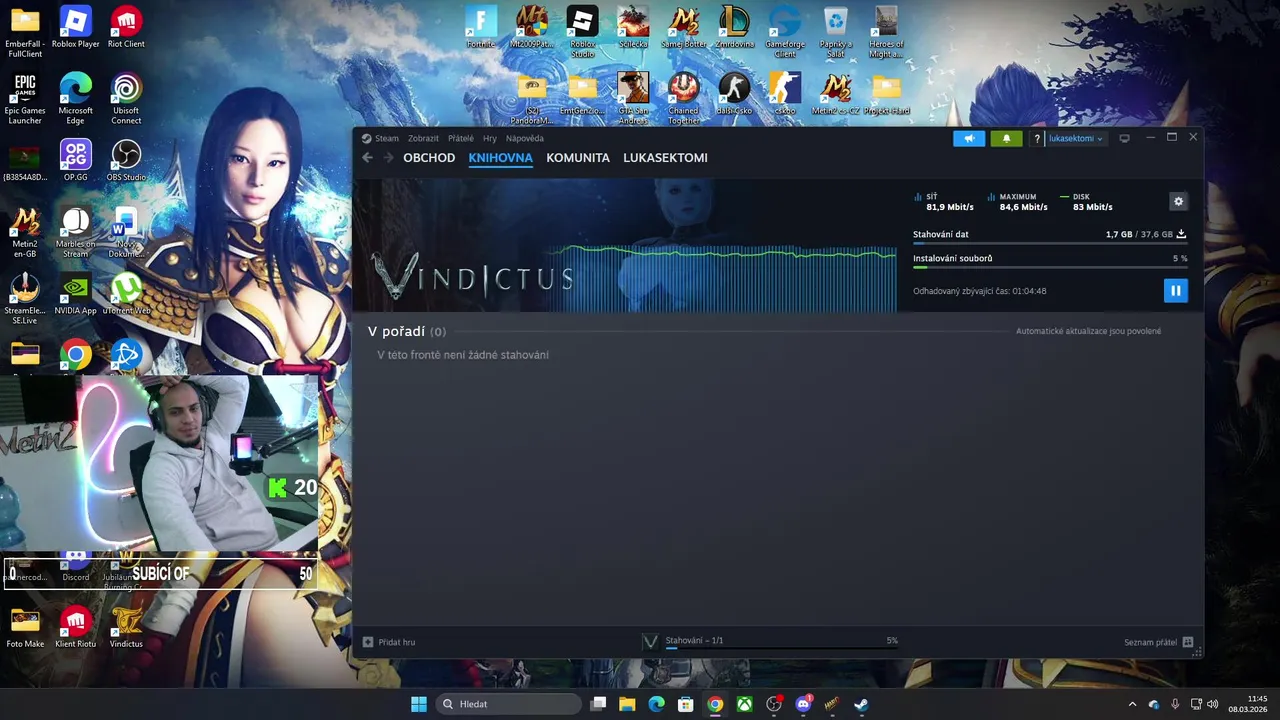The height and width of the screenshot is (720, 1280).
Task: Open OP.GG desktop shortcut
Action: (x=75, y=160)
